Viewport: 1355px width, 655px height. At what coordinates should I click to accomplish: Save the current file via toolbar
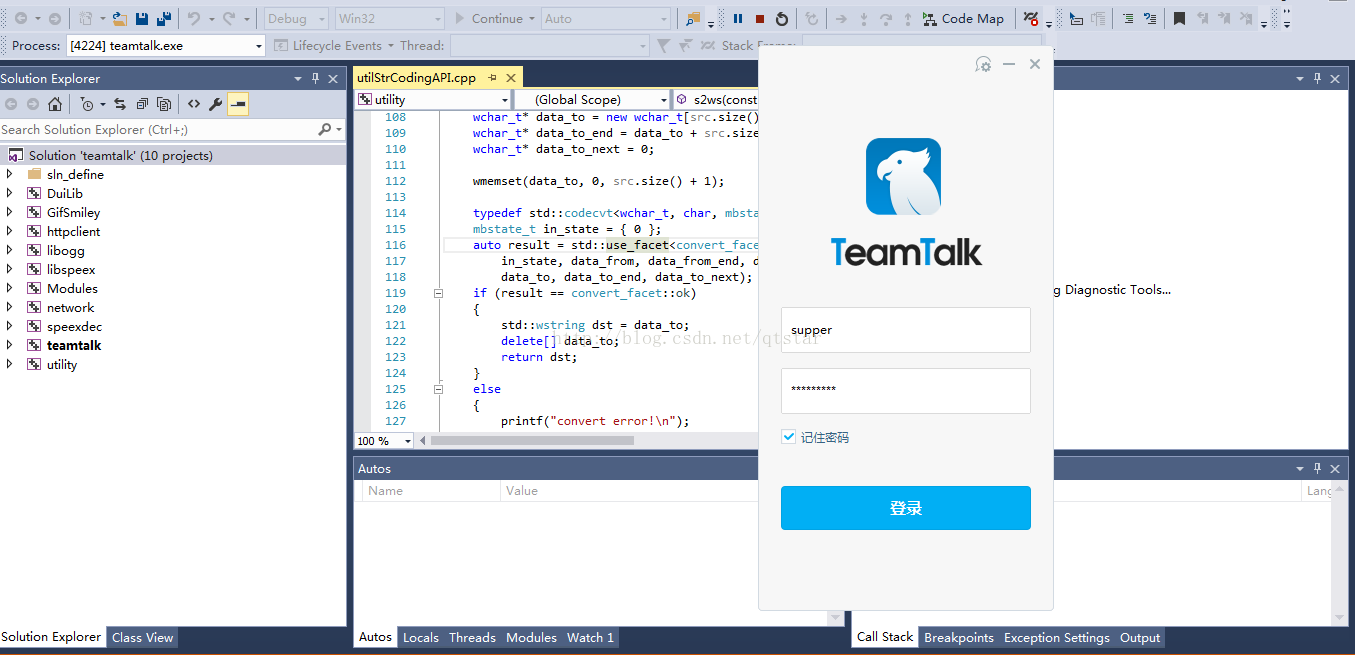tap(142, 18)
